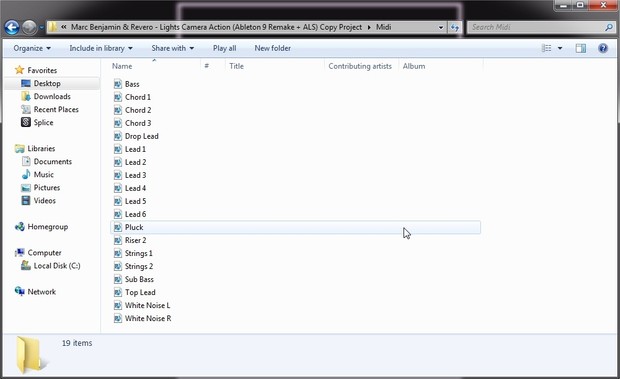Select the White Noise R file name
Screen dimensions: 620x379
(148, 319)
